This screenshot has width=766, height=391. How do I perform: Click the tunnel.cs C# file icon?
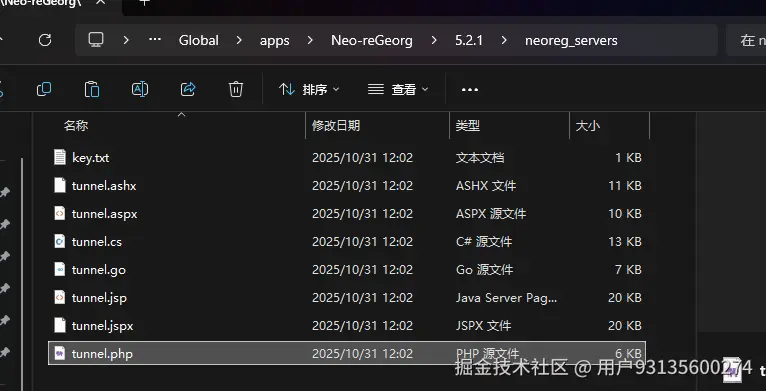[60, 241]
